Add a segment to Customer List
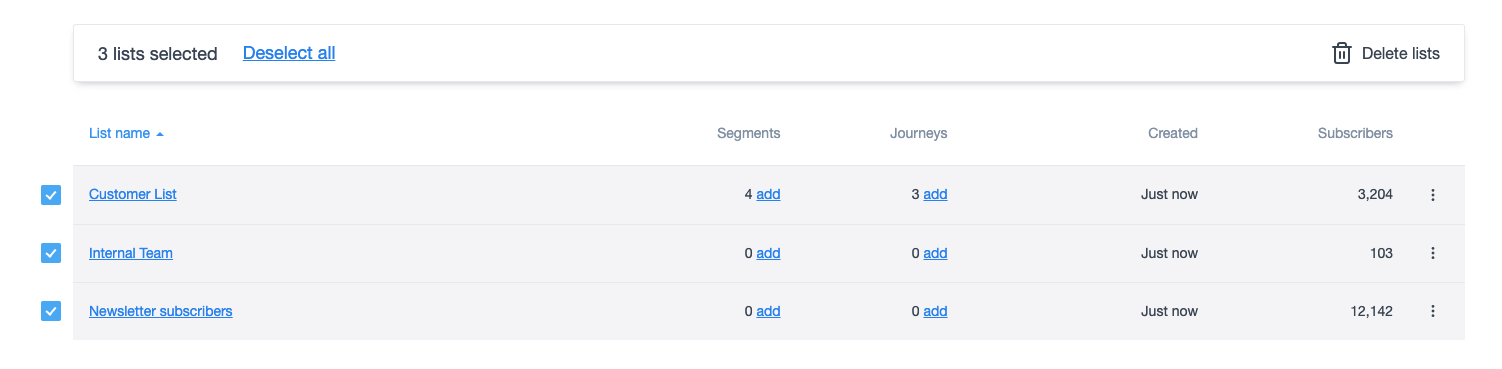Viewport: 1502px width, 369px height. pos(768,195)
